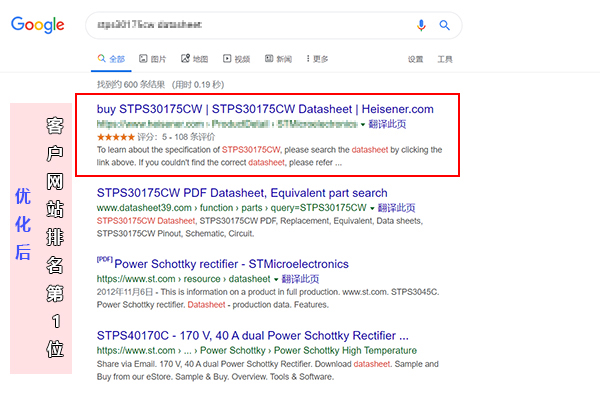Expand dropdown arrow beside Heisener URL
The image size is (600, 400).
click(x=363, y=125)
